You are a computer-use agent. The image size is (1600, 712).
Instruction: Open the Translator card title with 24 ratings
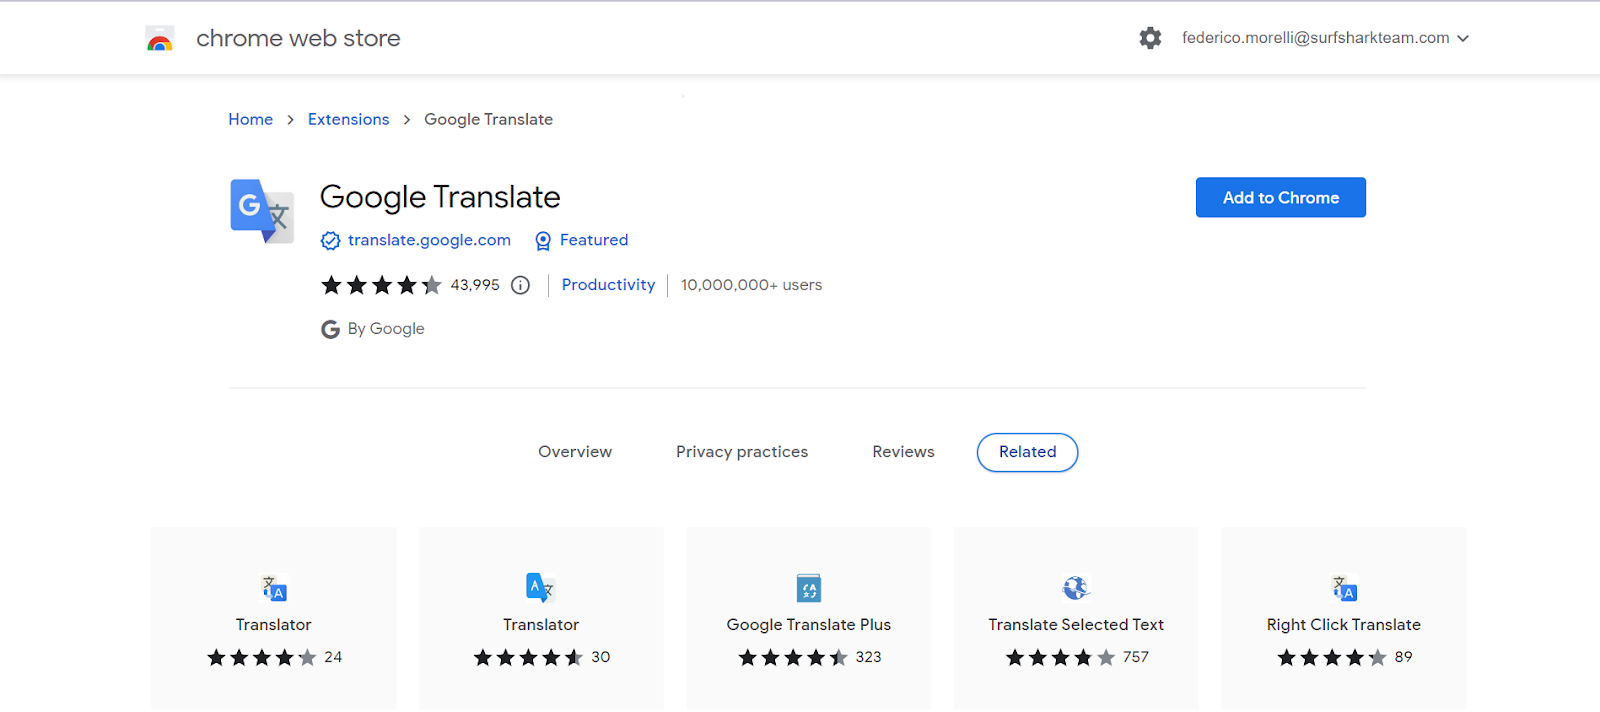point(274,624)
